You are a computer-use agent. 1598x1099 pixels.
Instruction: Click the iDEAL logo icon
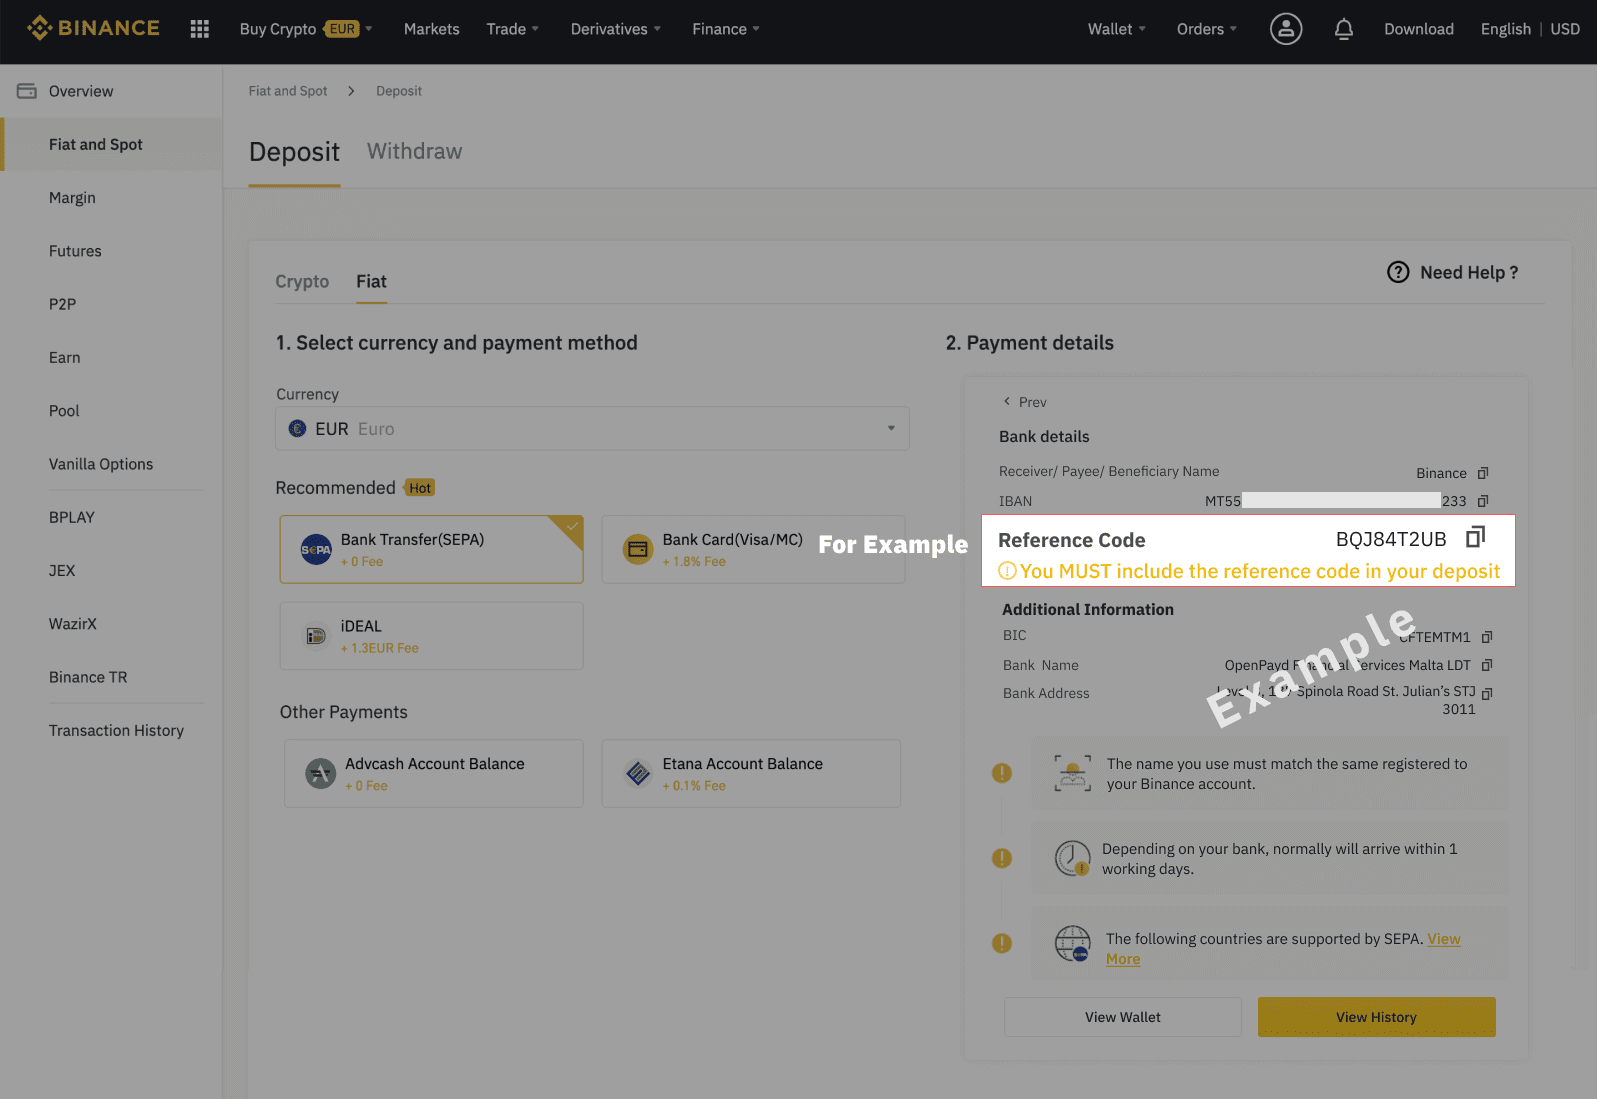316,636
